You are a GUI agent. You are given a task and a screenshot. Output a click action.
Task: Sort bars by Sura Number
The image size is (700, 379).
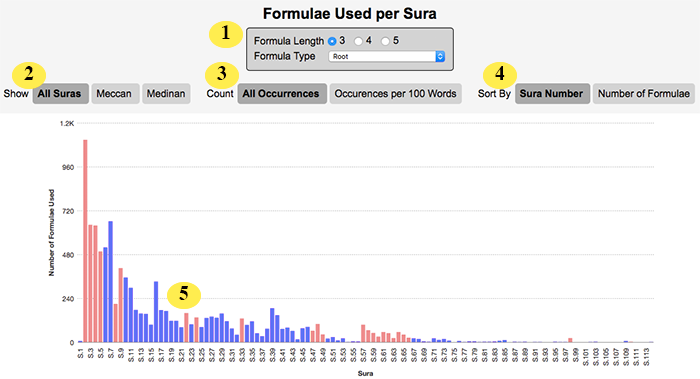pos(552,94)
